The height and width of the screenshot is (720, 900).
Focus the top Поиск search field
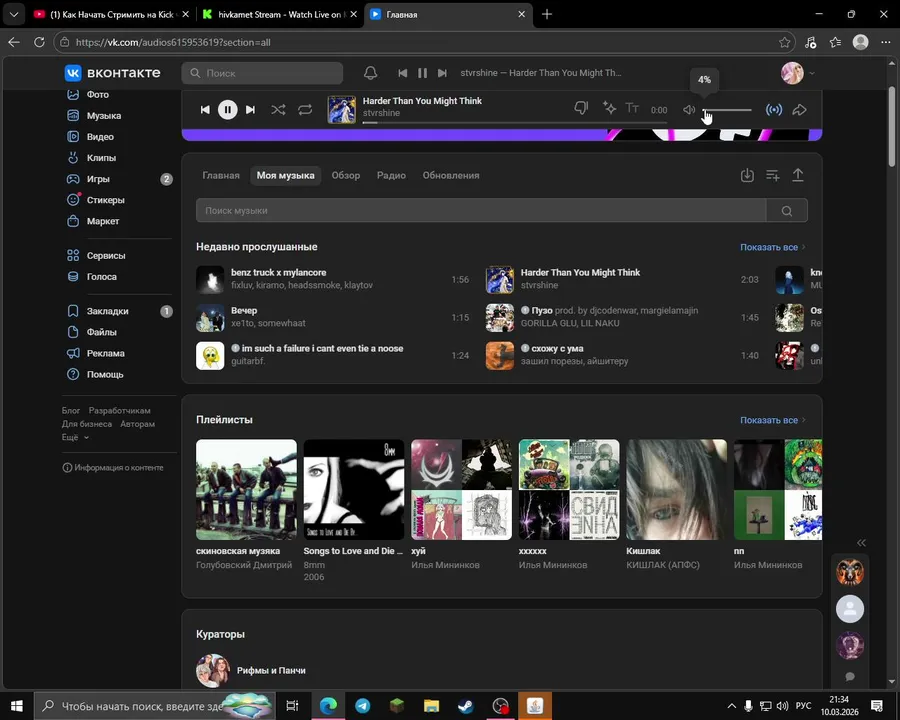click(262, 73)
